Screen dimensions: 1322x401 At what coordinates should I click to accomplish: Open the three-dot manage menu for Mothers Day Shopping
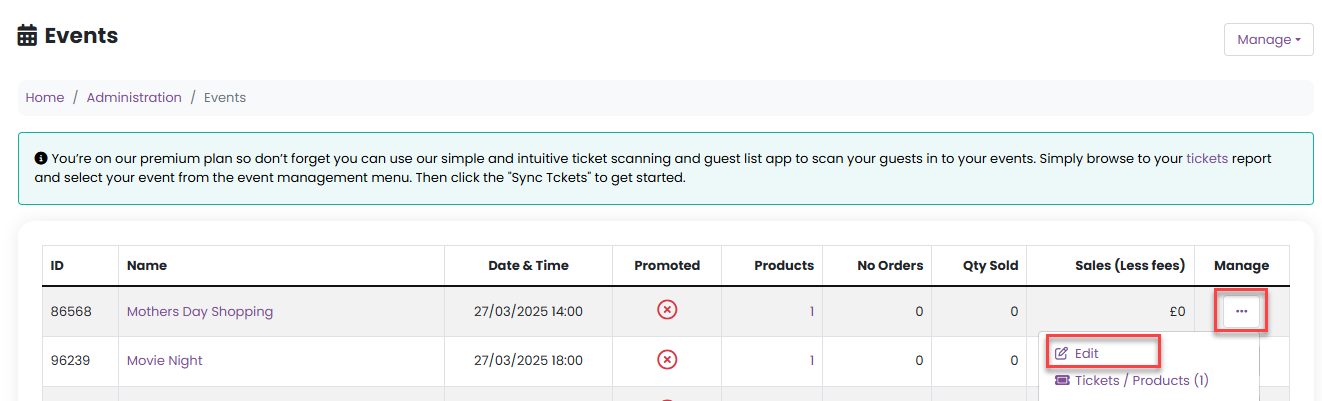pos(1241,311)
